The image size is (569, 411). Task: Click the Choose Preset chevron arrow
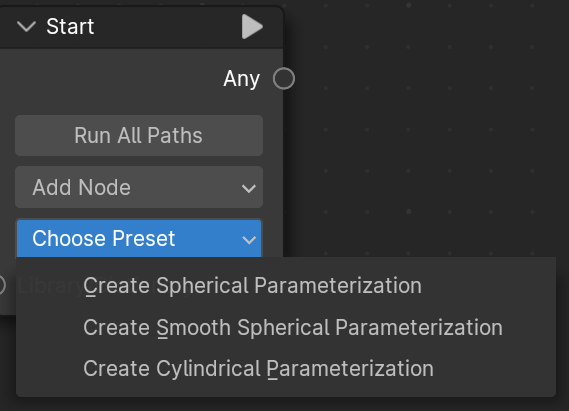[249, 239]
